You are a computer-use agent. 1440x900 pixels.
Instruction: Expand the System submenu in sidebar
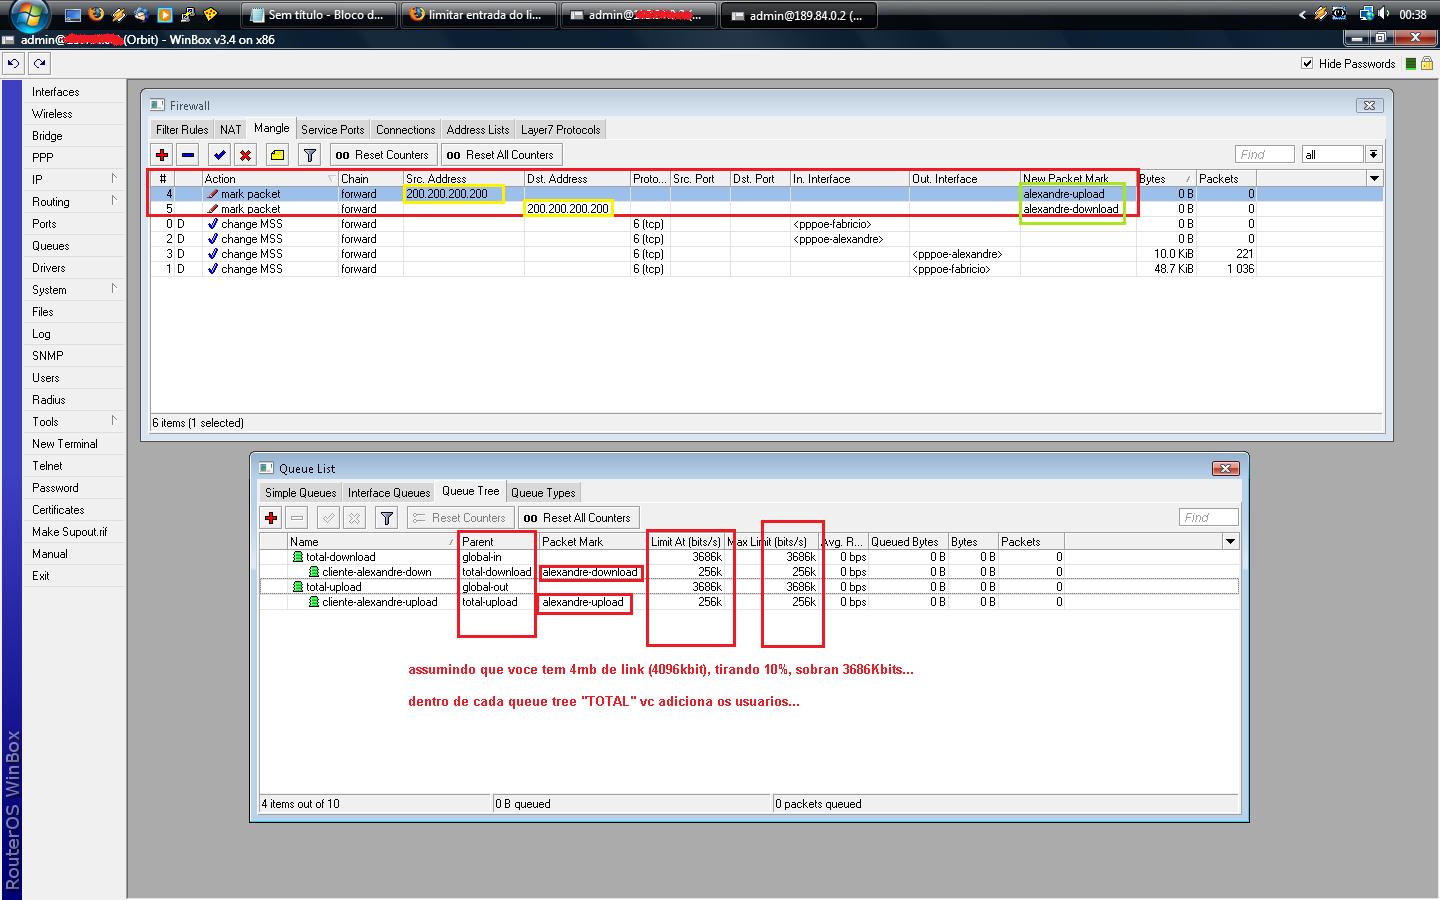tap(114, 289)
